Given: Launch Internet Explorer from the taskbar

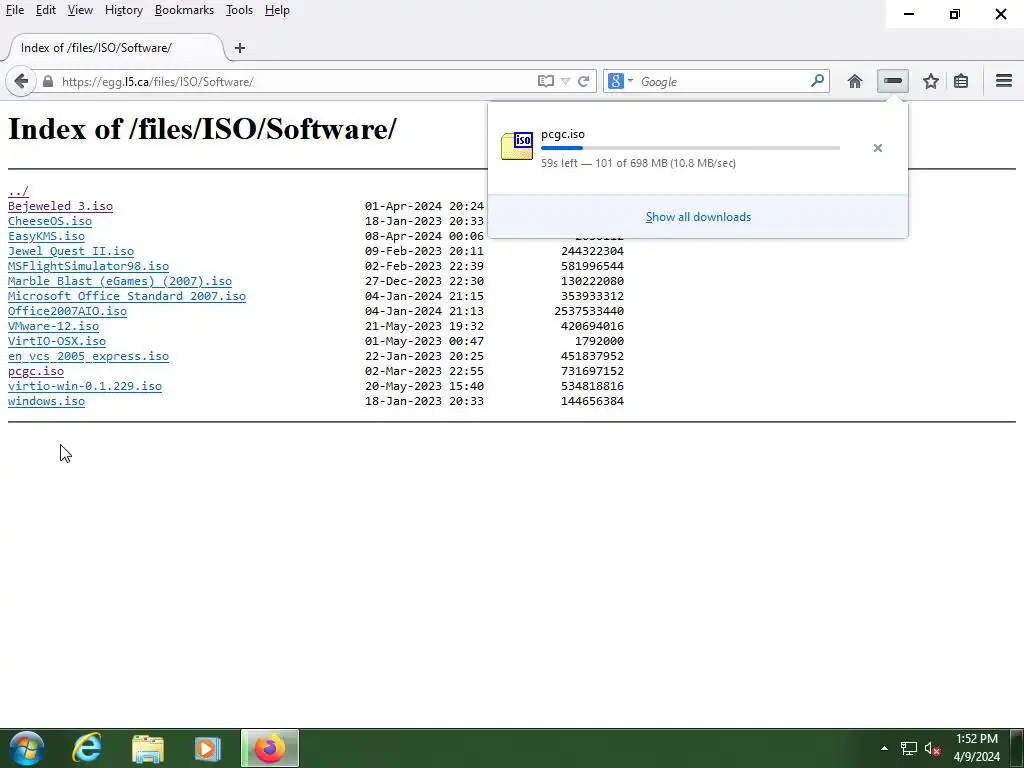Looking at the screenshot, I should (87, 748).
